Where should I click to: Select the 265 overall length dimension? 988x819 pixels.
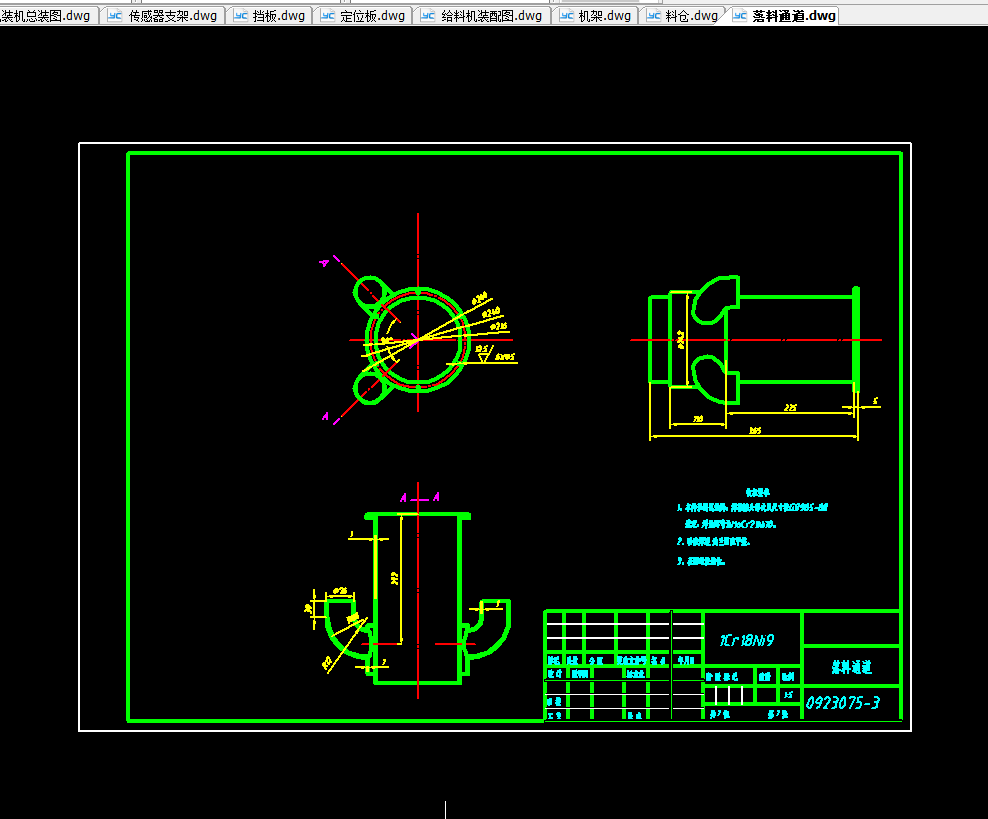coord(755,430)
